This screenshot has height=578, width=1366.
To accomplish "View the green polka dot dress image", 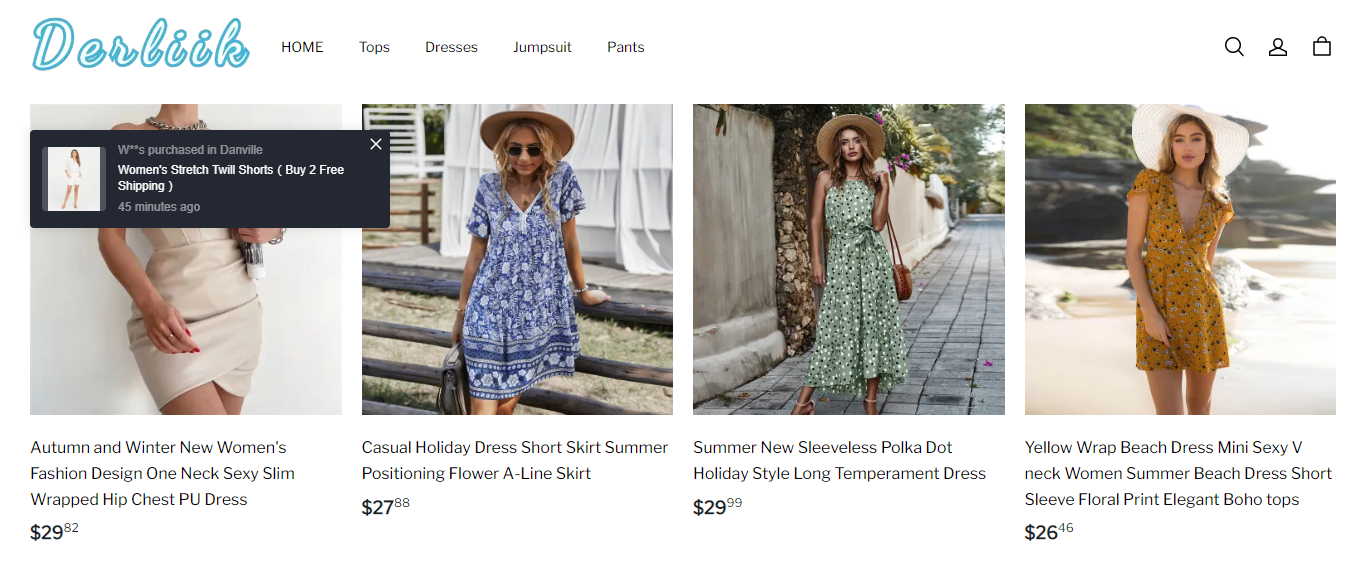I will 848,260.
